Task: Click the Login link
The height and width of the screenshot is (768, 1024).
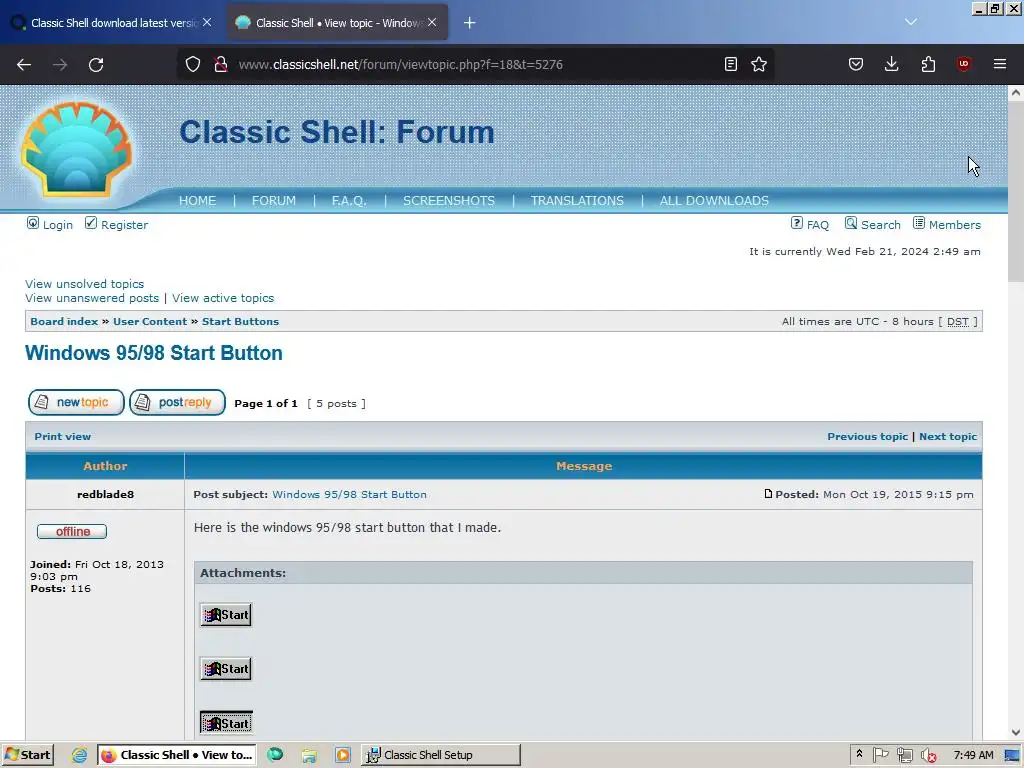Action: pos(57,225)
